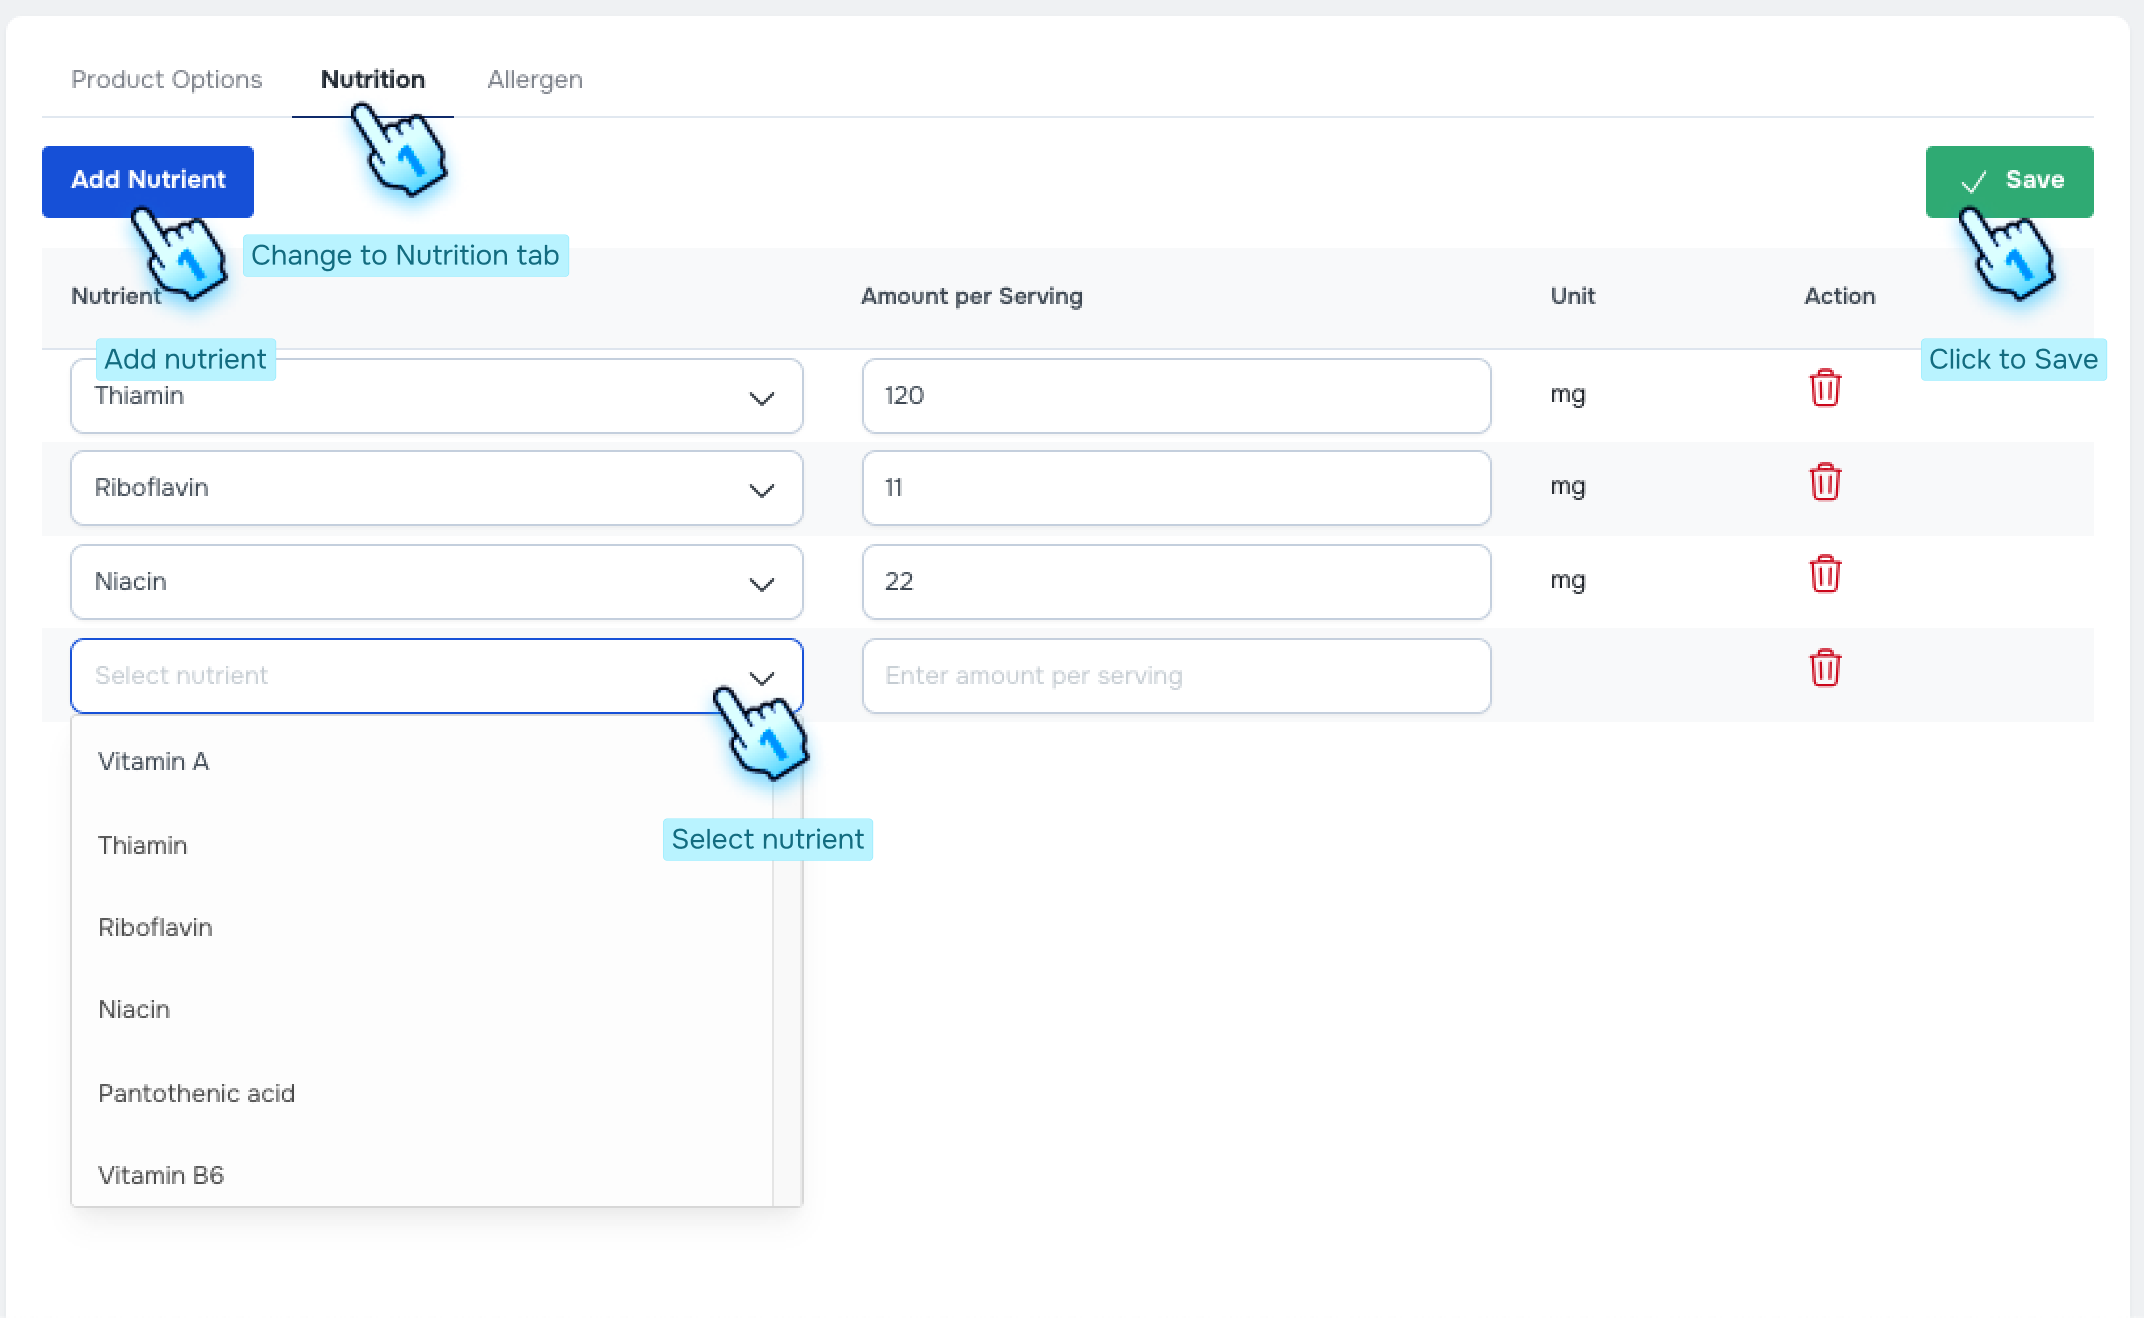Choose Pantothenic acid from the nutrient list
2144x1318 pixels.
coord(196,1093)
